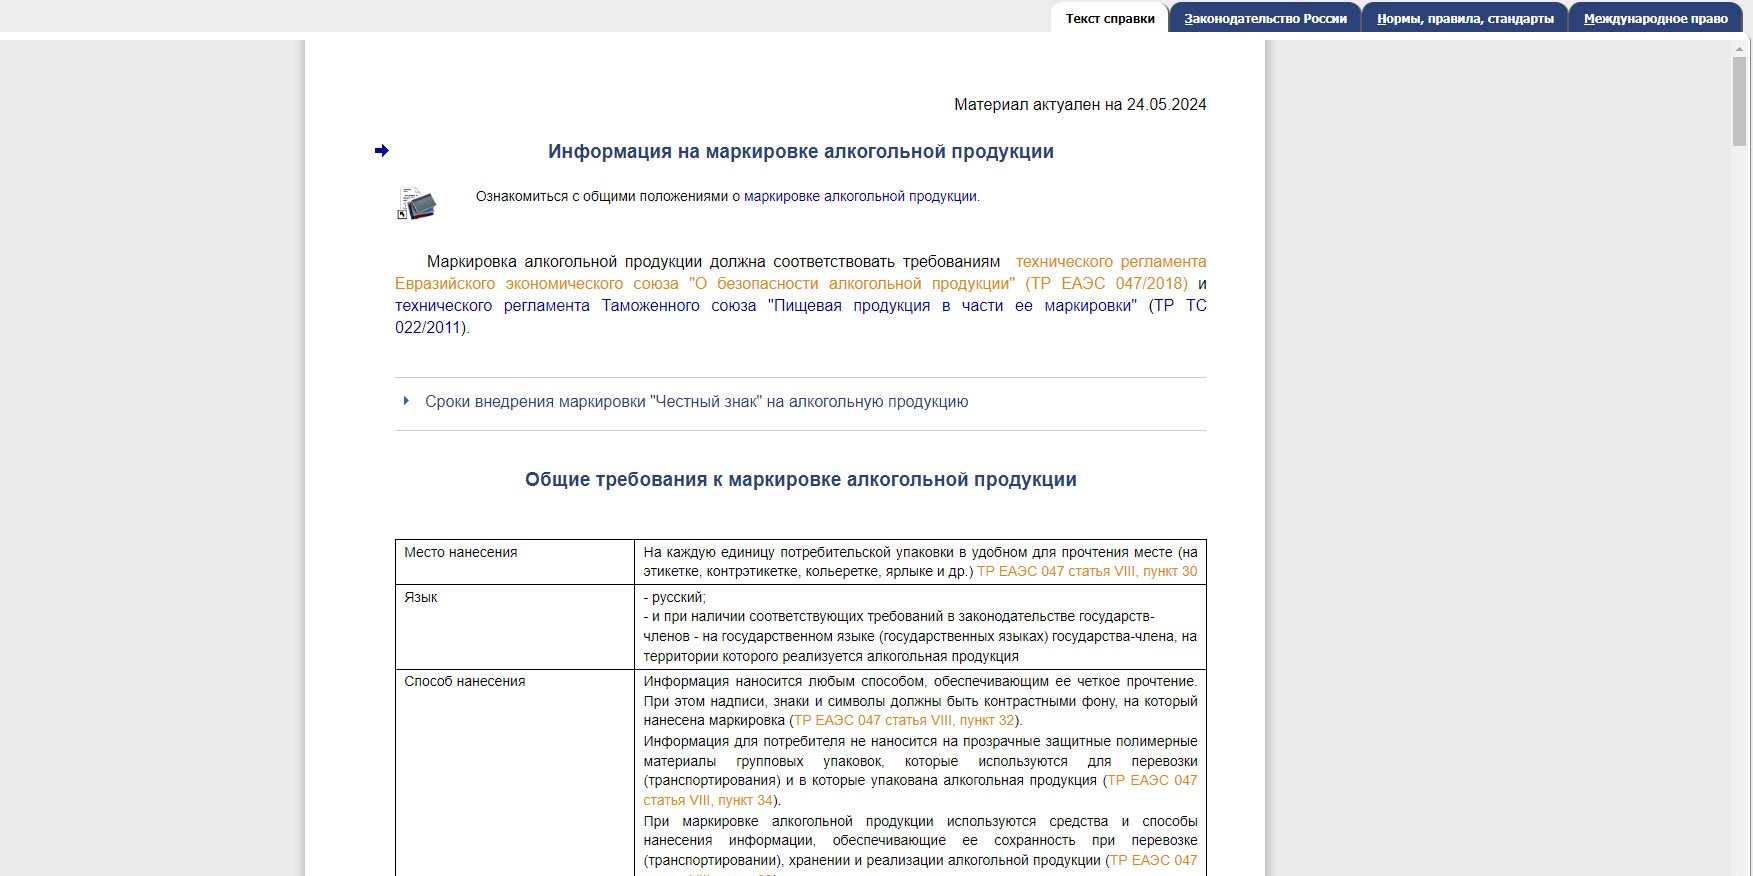Click the blue arrow icon beside the heading
This screenshot has width=1753, height=876.
[381, 151]
